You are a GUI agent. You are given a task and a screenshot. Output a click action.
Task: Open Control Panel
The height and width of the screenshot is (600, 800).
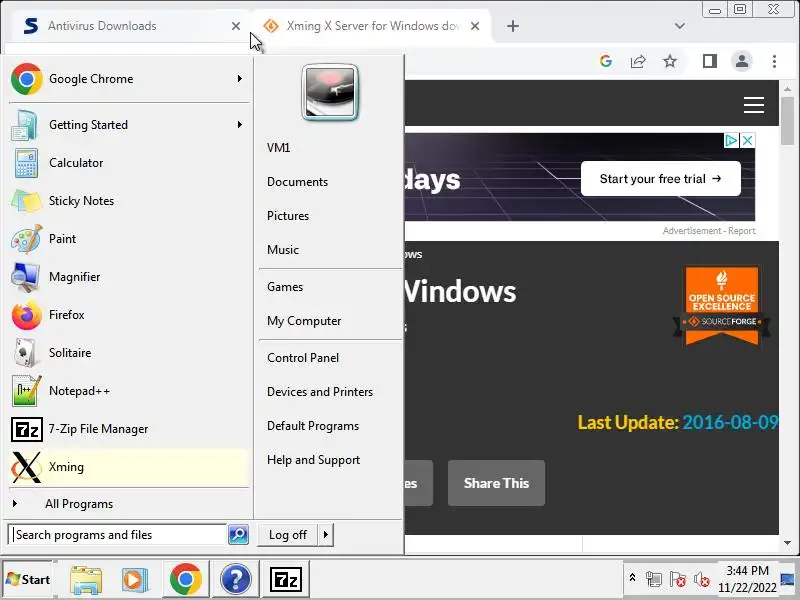[303, 358]
